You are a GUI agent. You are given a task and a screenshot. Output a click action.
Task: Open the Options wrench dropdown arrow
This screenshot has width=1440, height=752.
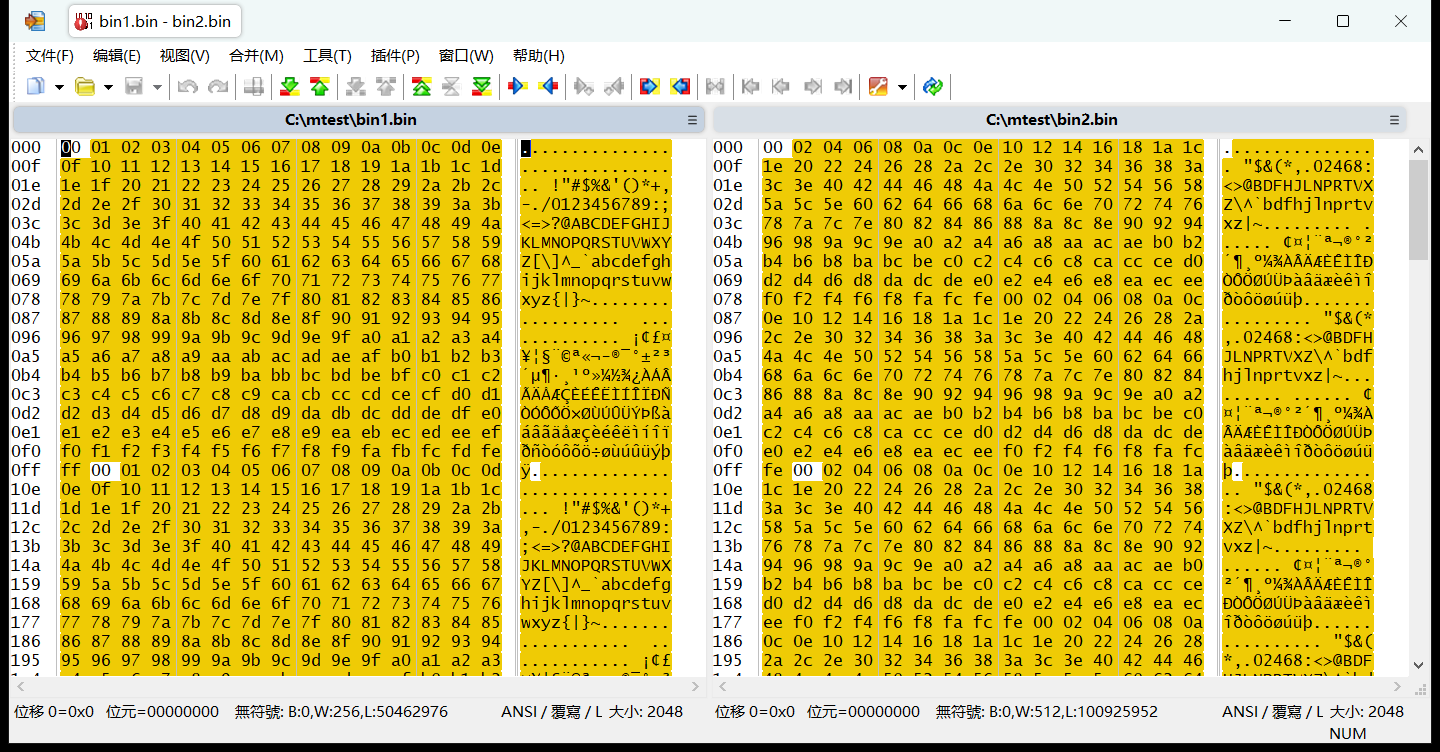pos(902,87)
